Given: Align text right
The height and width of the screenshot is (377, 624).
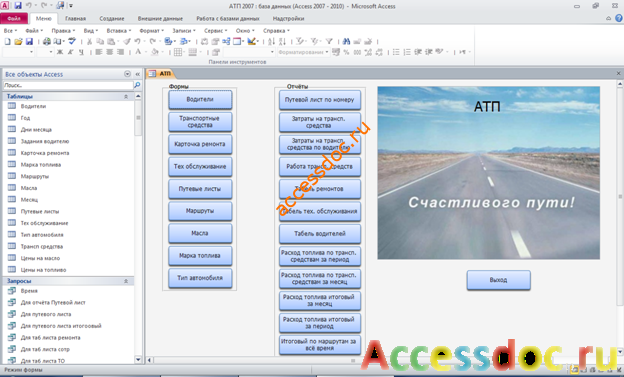Looking at the screenshot, I should tap(120, 52).
